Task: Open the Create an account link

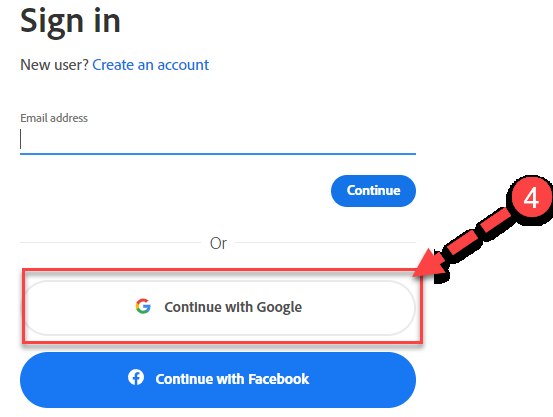Action: coord(151,65)
